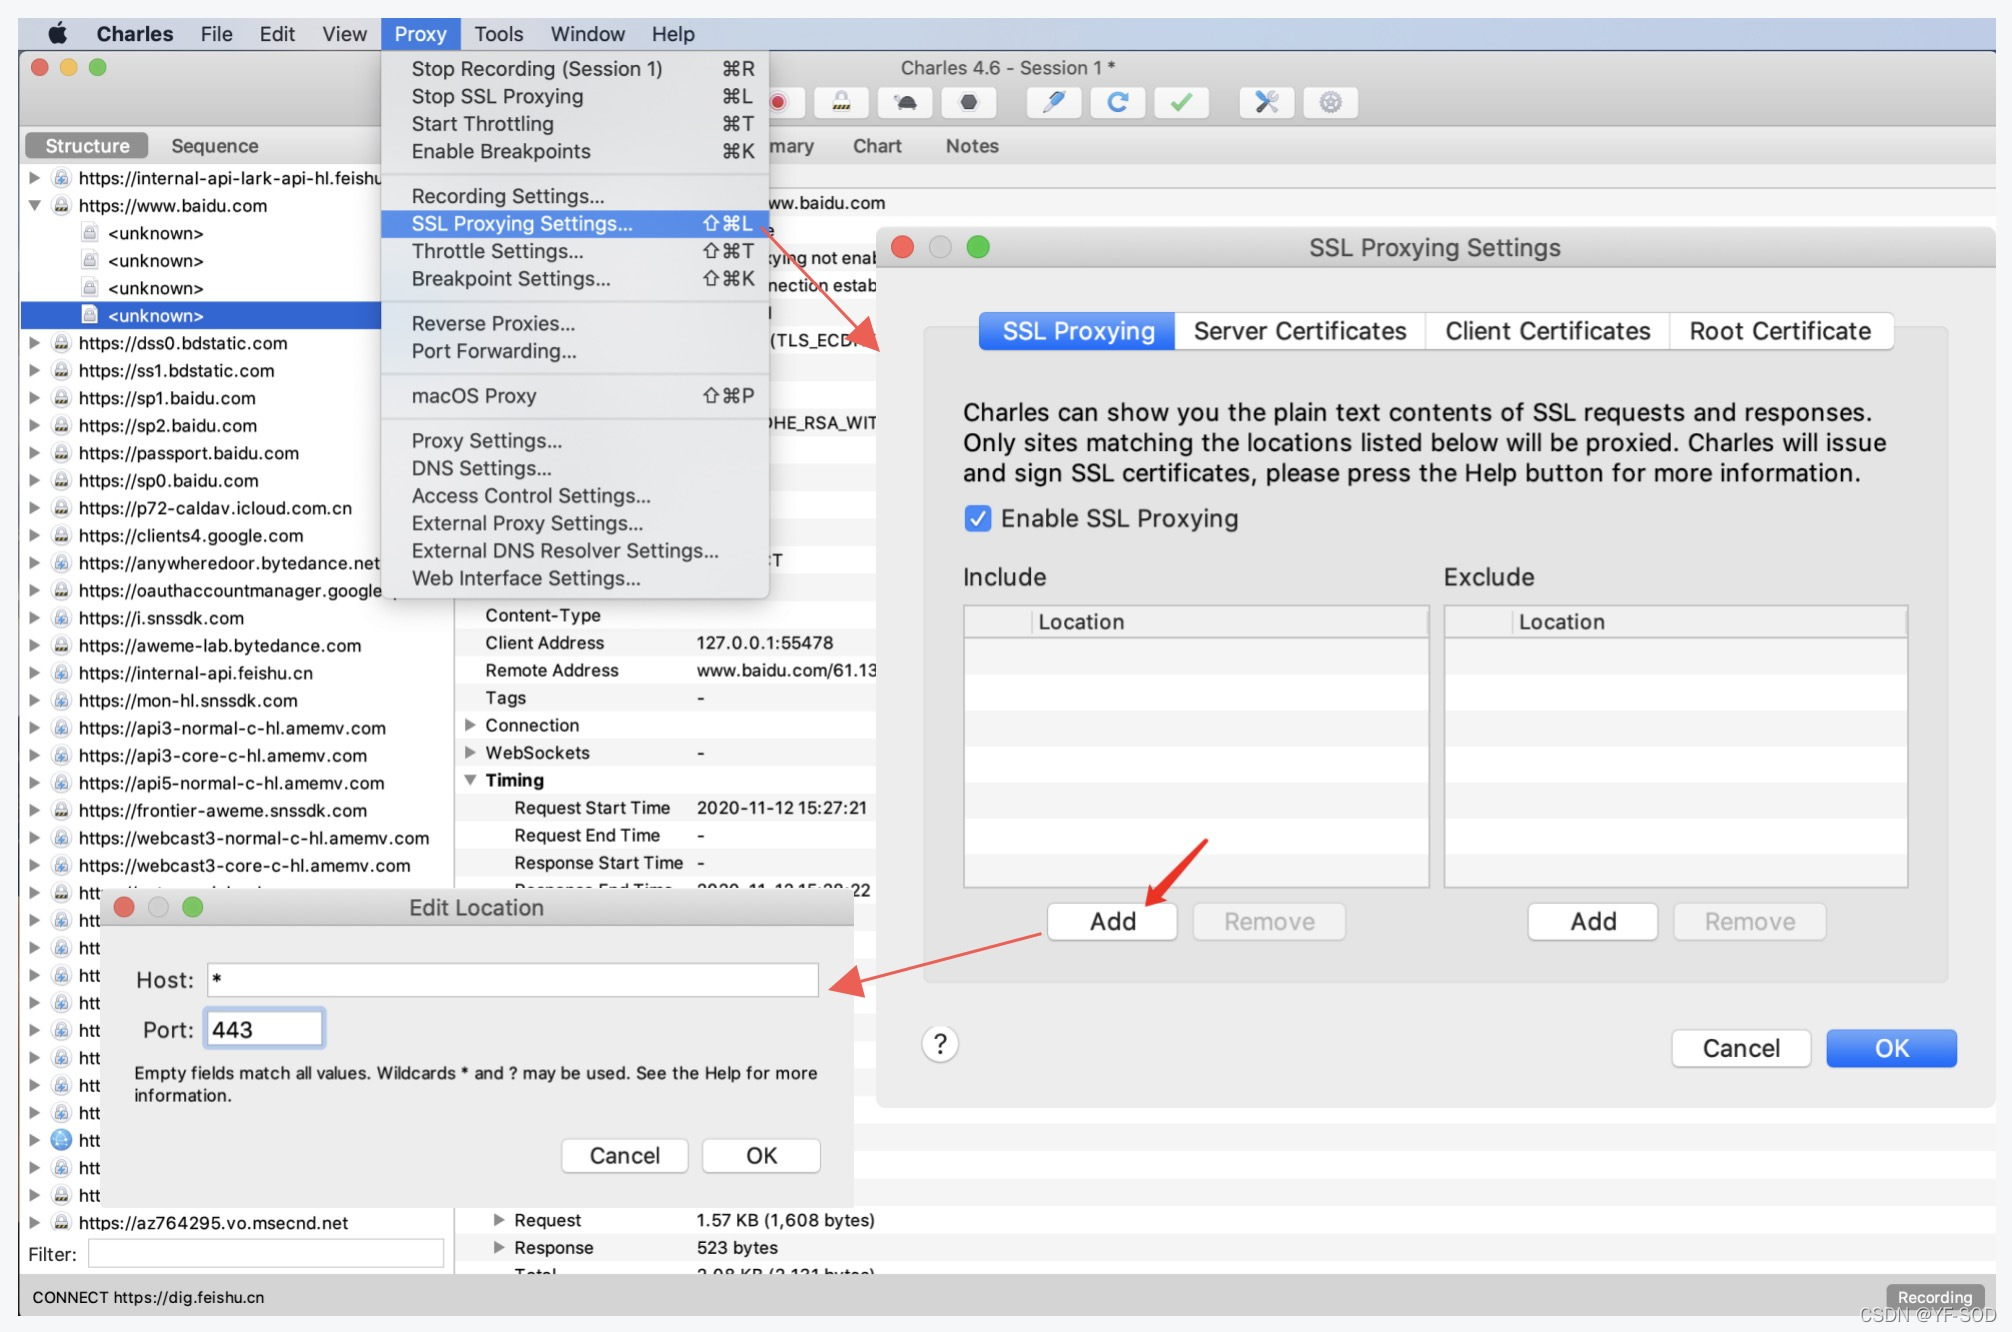Expand the WebSockets row disclosure triangle
This screenshot has height=1332, width=2012.
point(470,752)
